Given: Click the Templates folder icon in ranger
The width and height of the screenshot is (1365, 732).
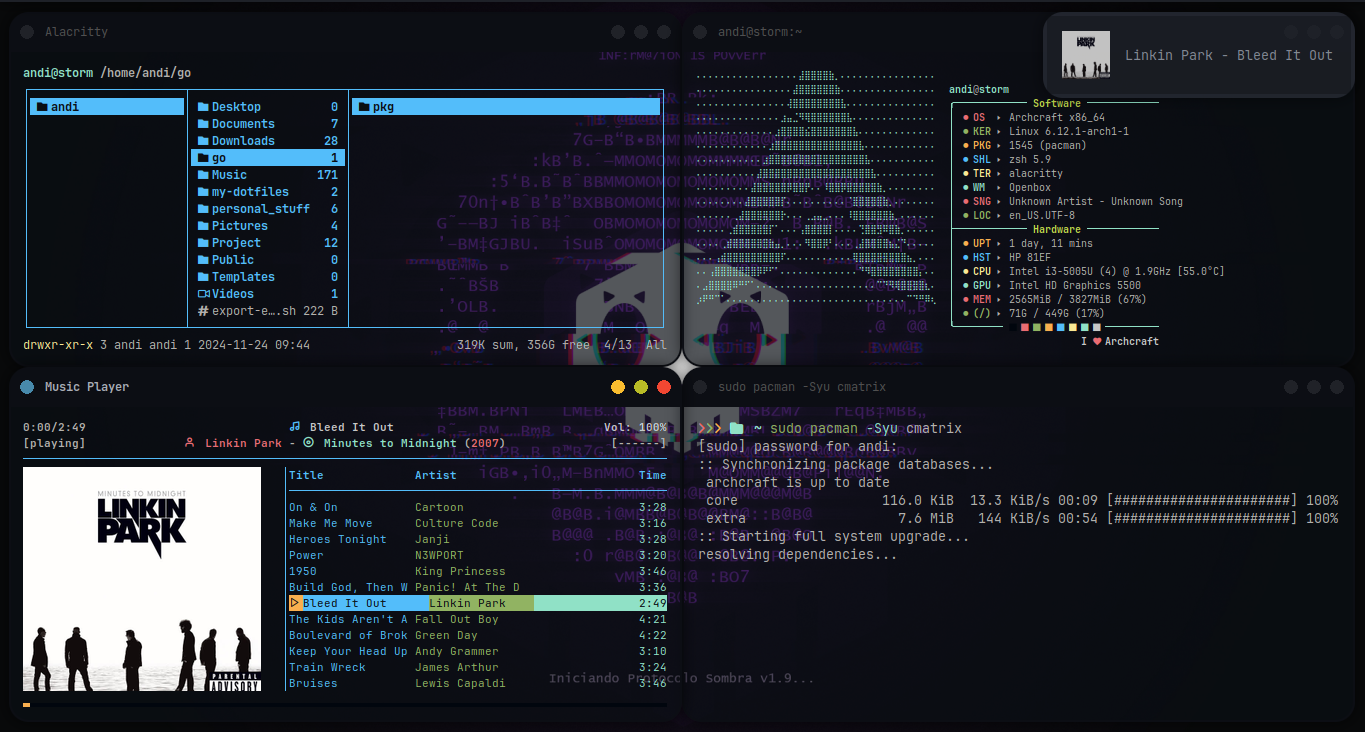Looking at the screenshot, I should click(x=203, y=277).
